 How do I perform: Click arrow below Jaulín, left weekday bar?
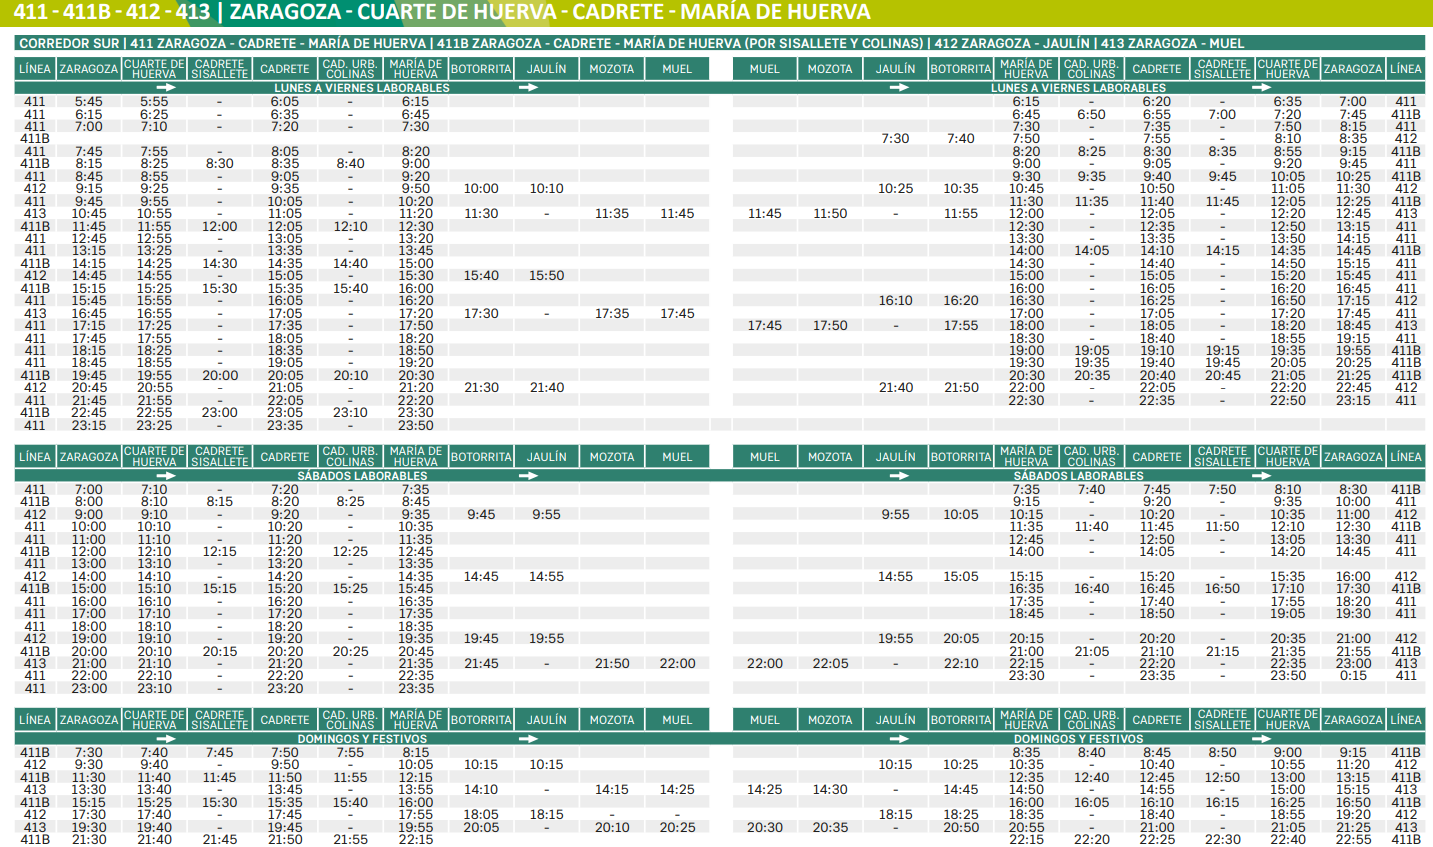point(528,88)
